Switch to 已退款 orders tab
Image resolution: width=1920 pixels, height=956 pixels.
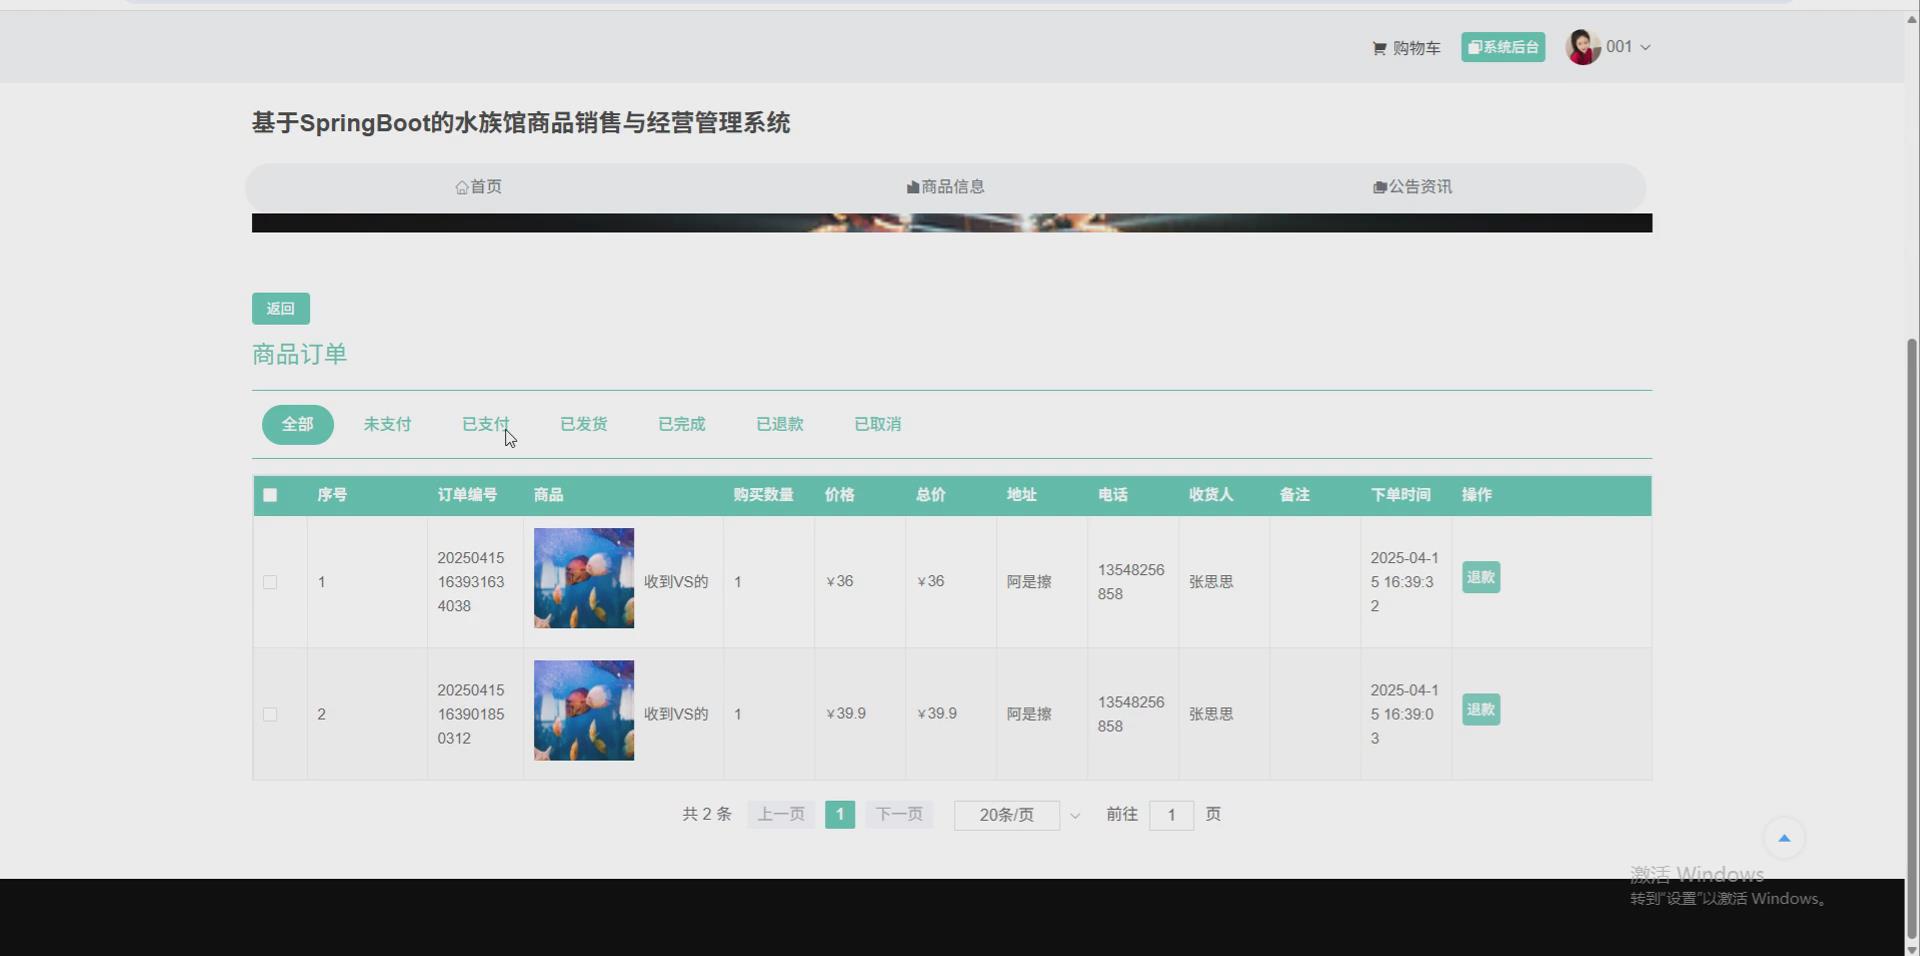coord(779,424)
